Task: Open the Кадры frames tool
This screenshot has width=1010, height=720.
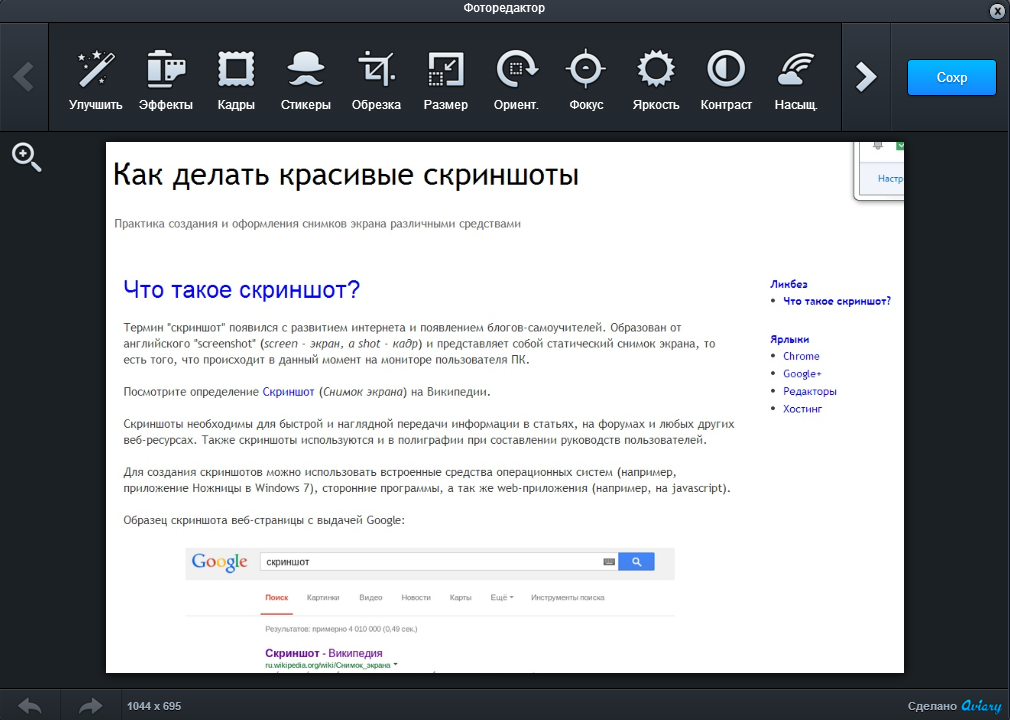Action: click(x=236, y=80)
